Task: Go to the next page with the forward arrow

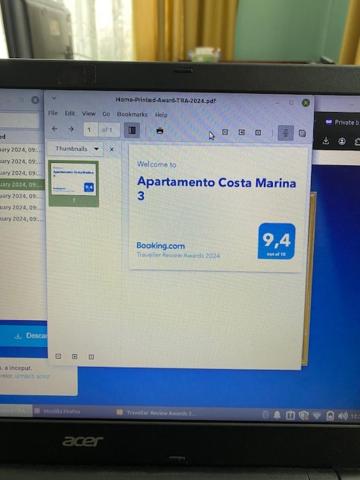Action: click(71, 129)
